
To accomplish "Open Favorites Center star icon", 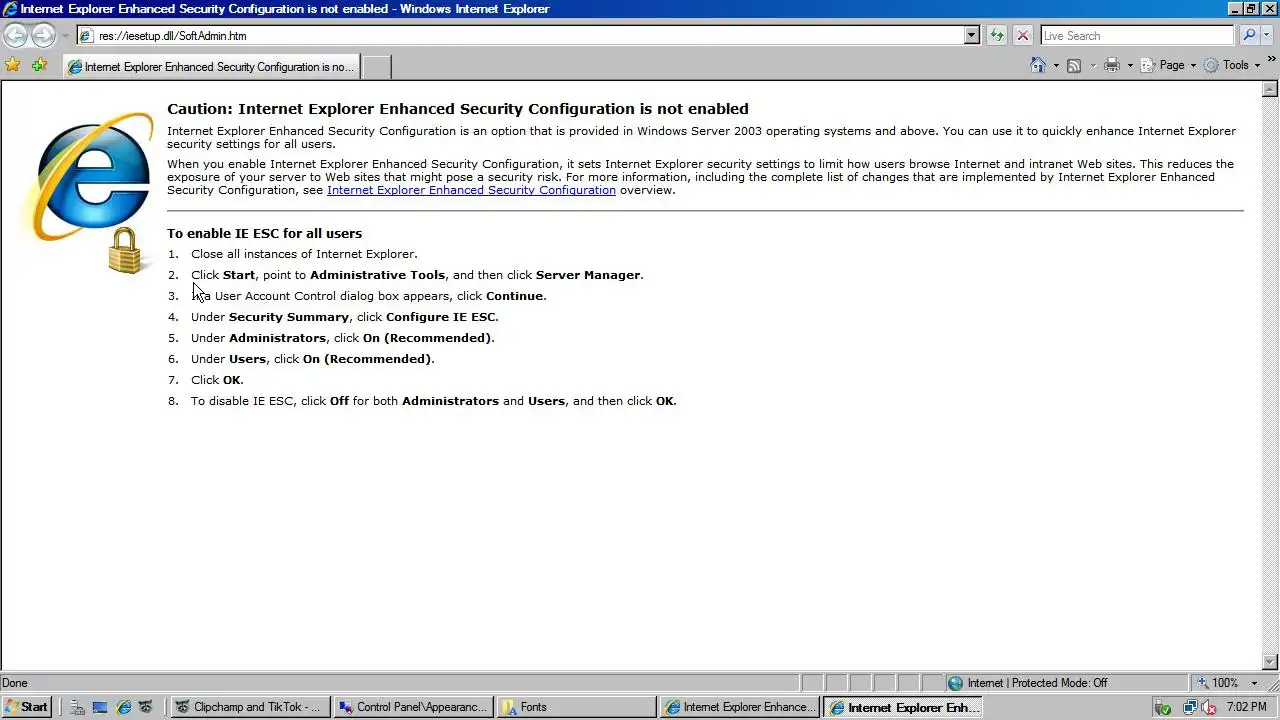I will pyautogui.click(x=13, y=65).
